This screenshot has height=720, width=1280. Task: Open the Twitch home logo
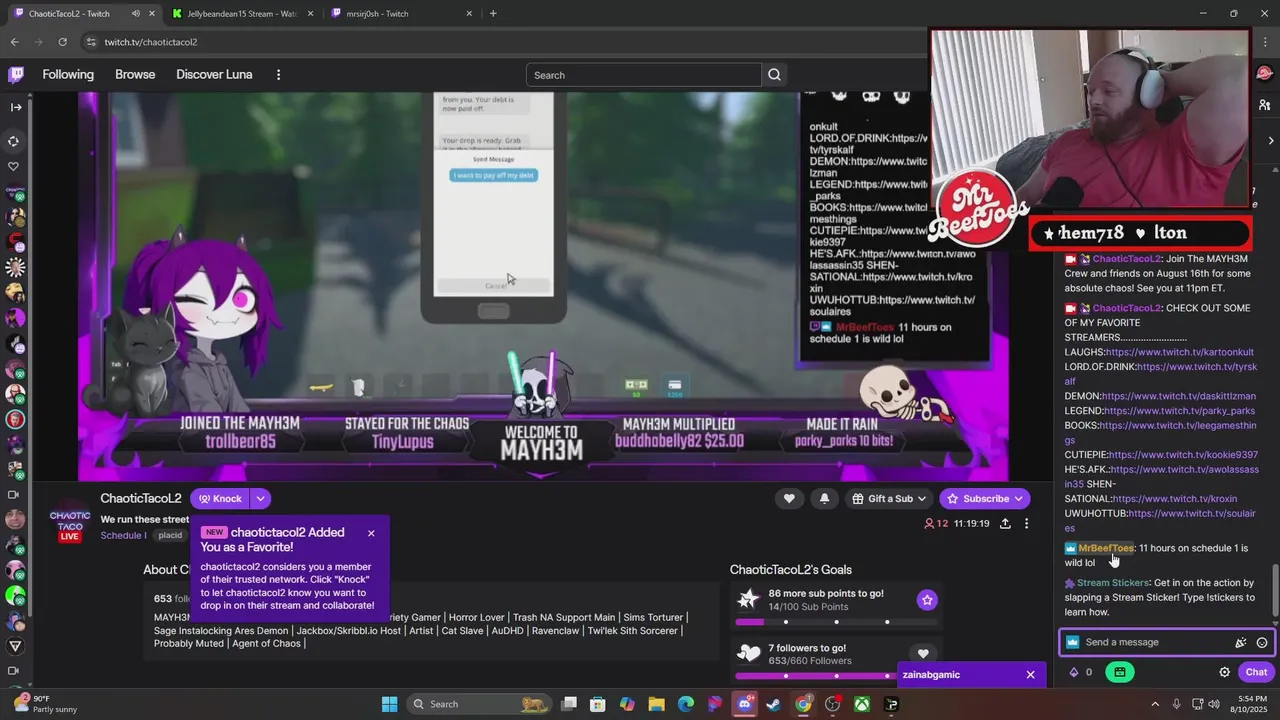coord(16,75)
